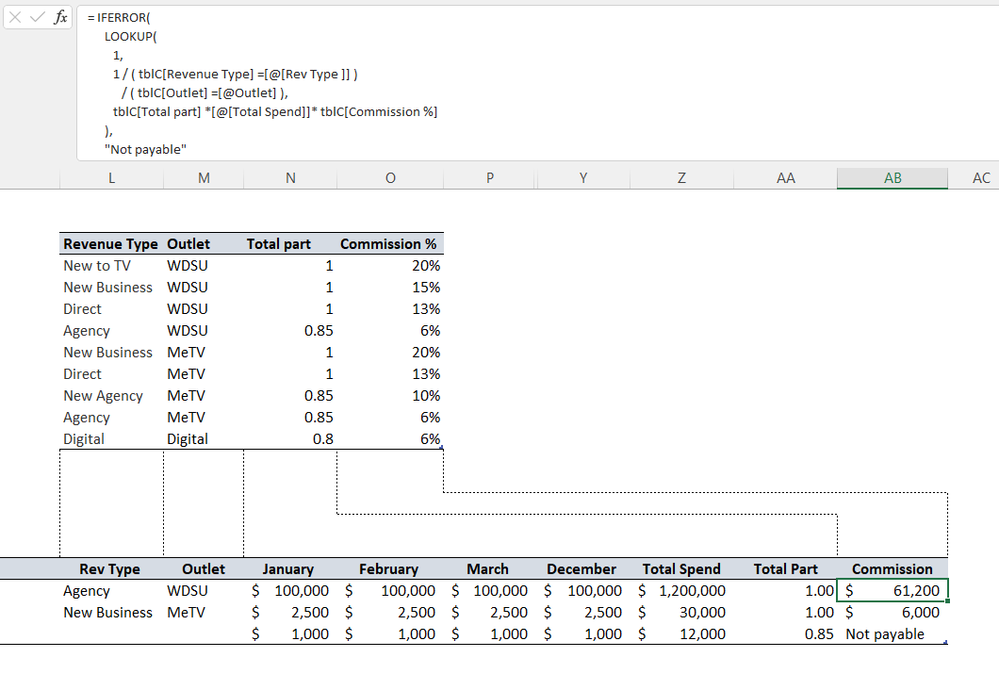Click the December column header
The image size is (999, 676).
tap(583, 569)
